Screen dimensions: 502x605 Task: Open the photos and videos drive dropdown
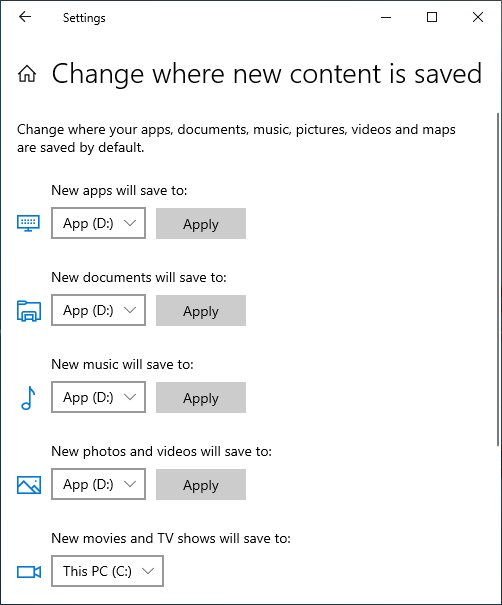98,484
